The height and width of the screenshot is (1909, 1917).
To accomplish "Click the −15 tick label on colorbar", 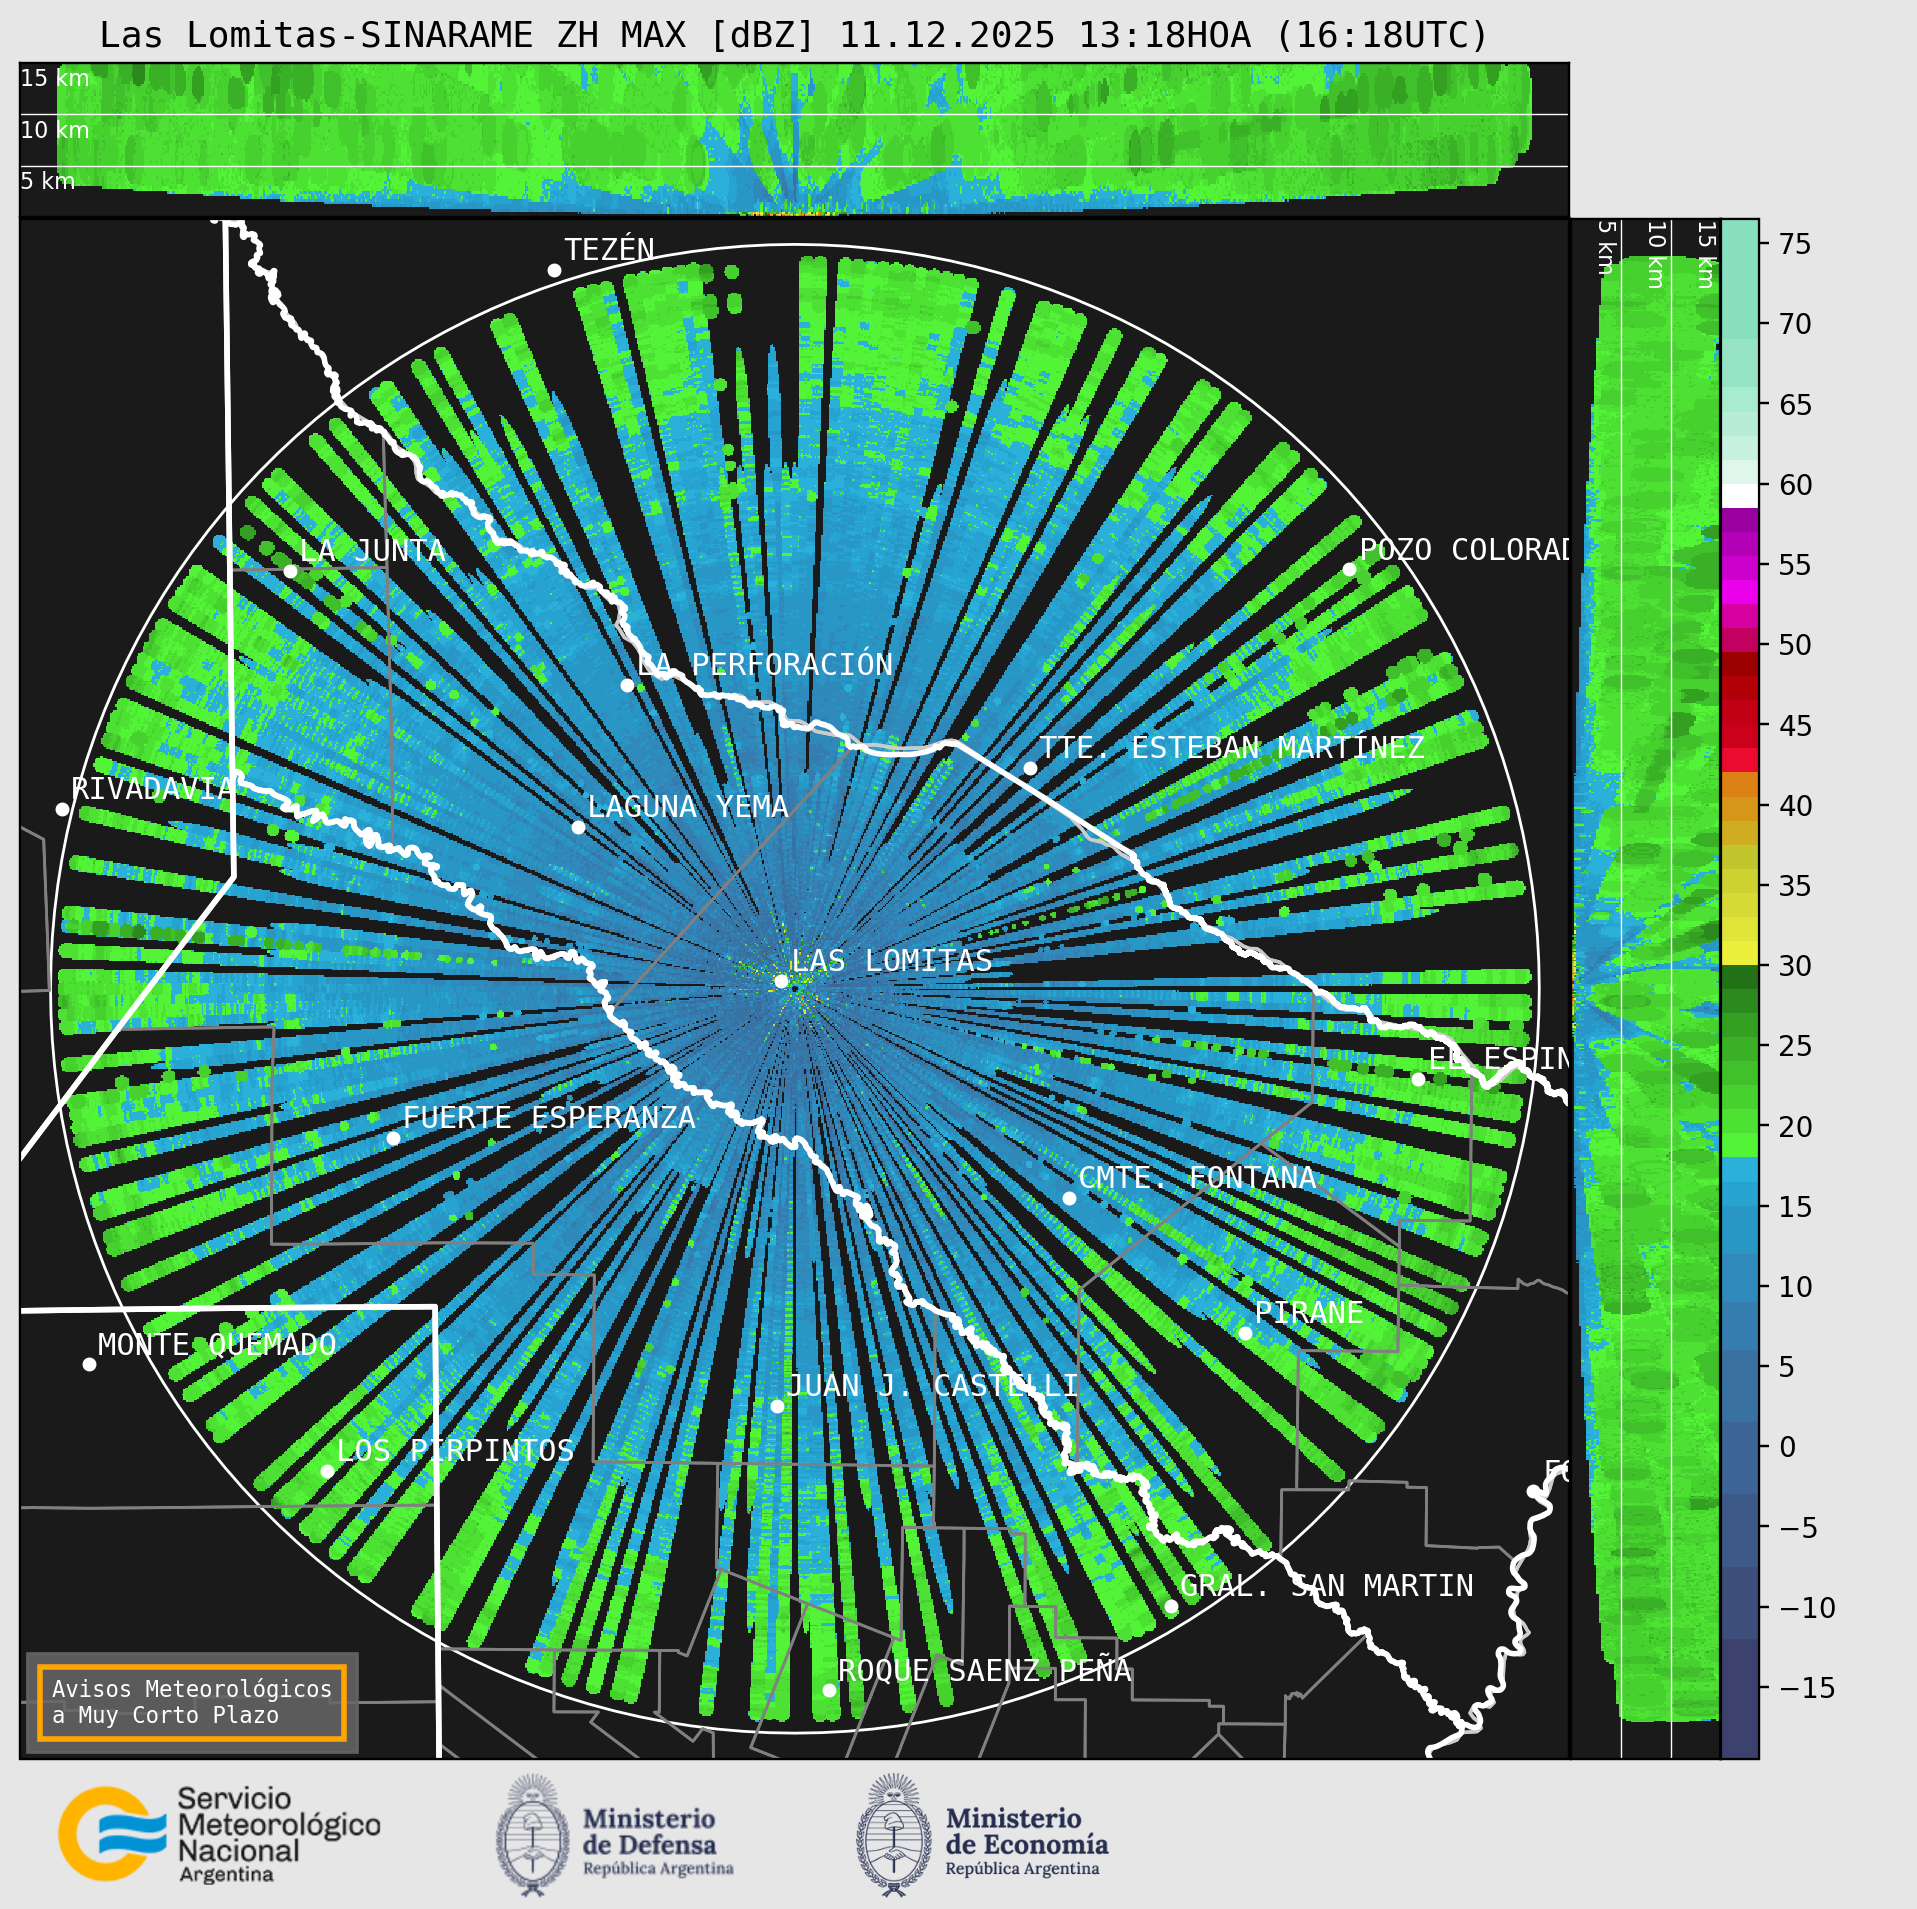I will [1808, 1688].
